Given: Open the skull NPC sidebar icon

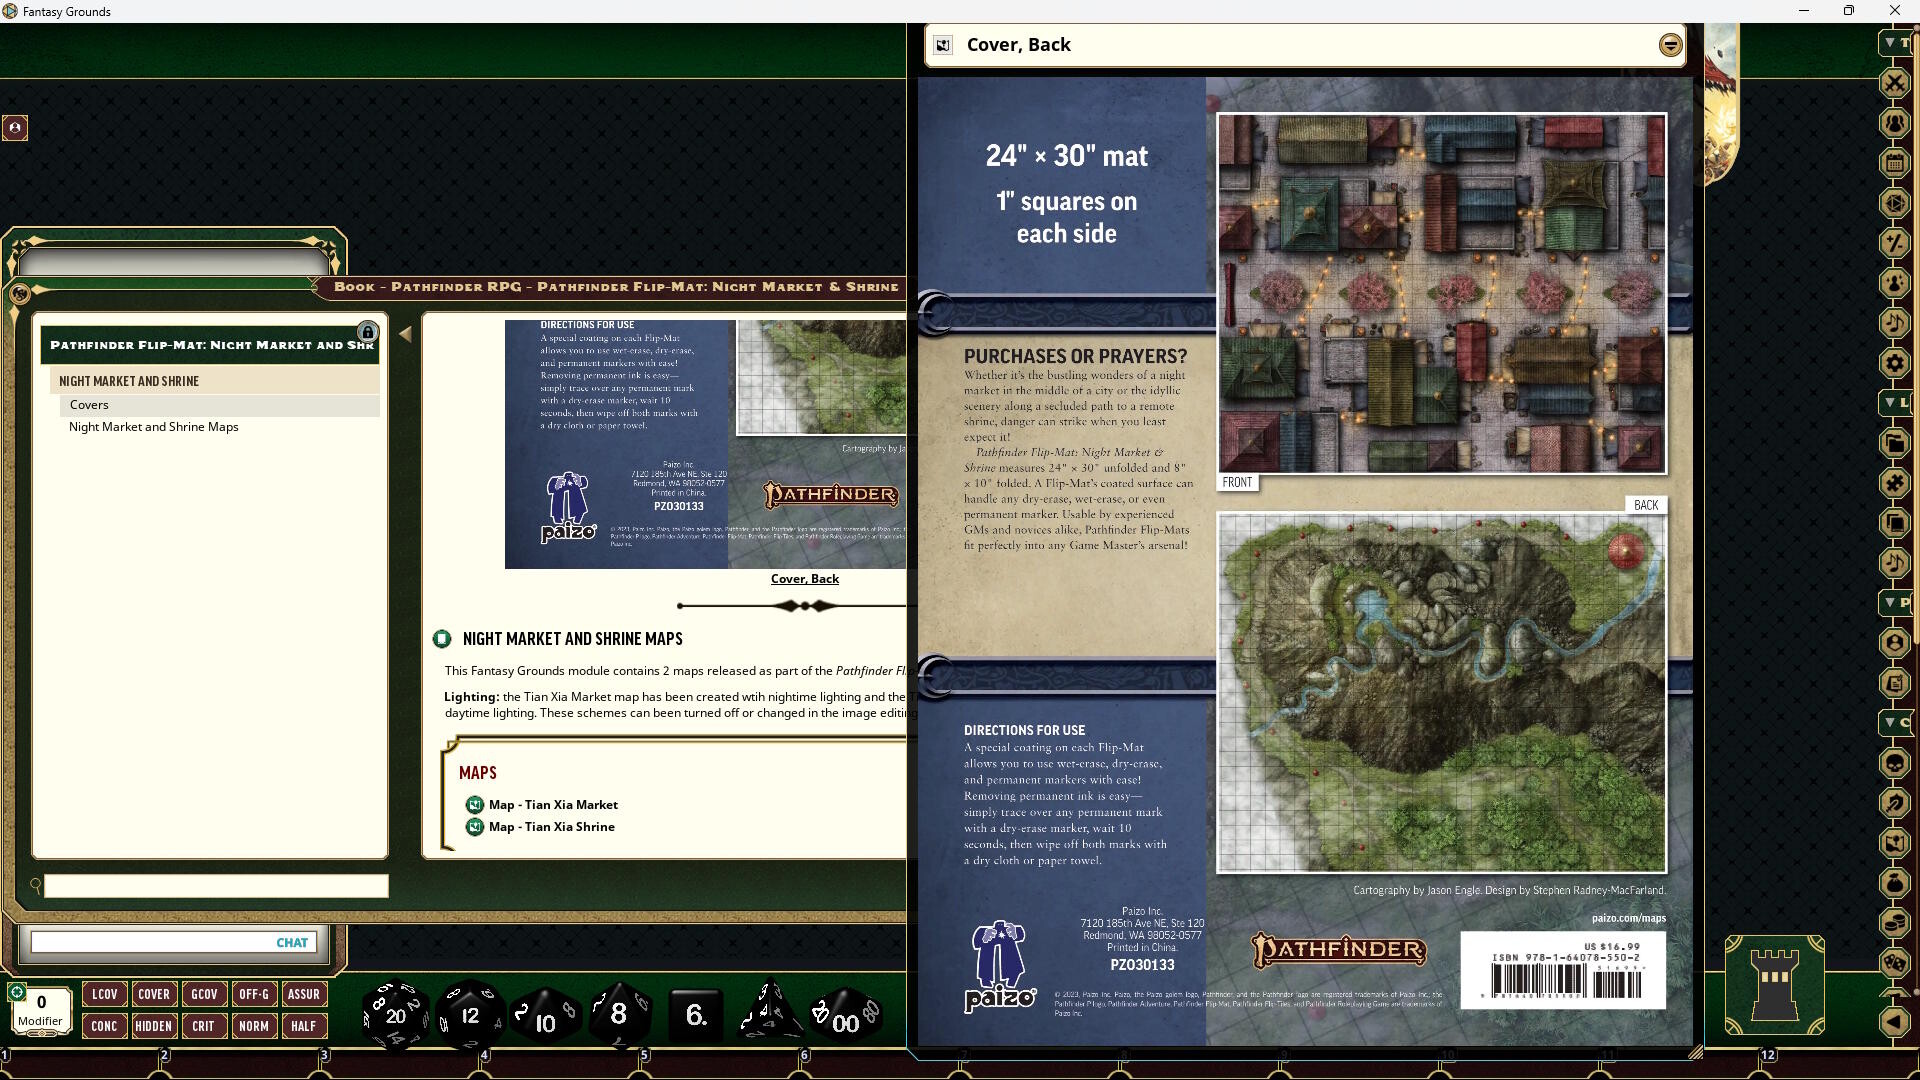Looking at the screenshot, I should 1895,763.
